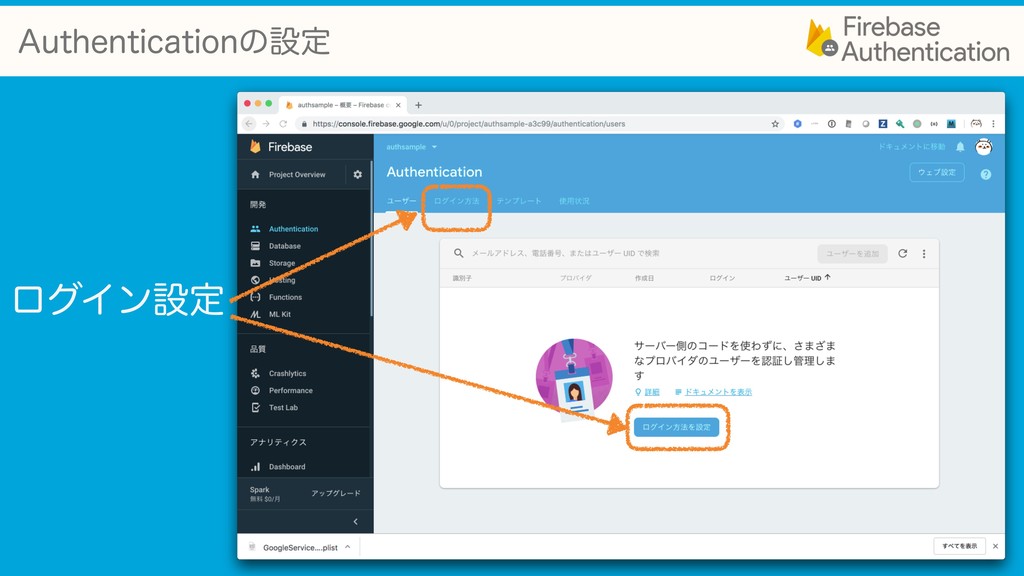Open user account avatar
Viewport: 1024px width, 576px height.
click(x=984, y=147)
